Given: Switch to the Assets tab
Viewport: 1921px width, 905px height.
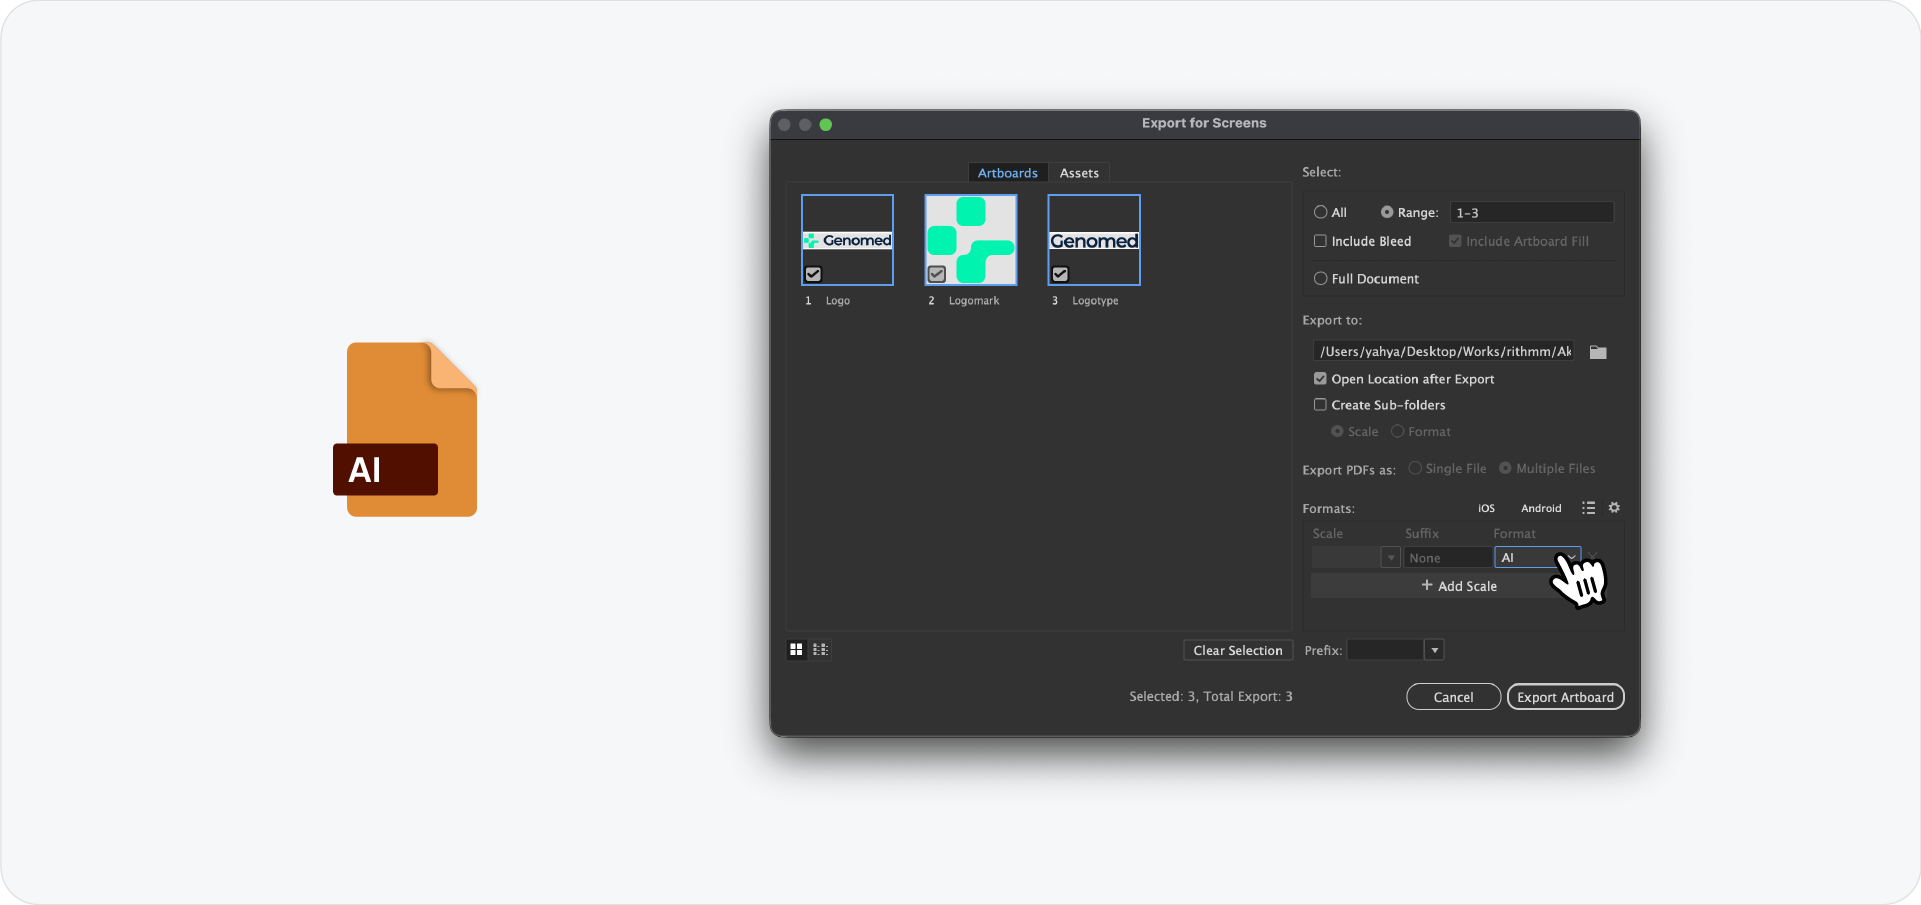Looking at the screenshot, I should point(1079,172).
